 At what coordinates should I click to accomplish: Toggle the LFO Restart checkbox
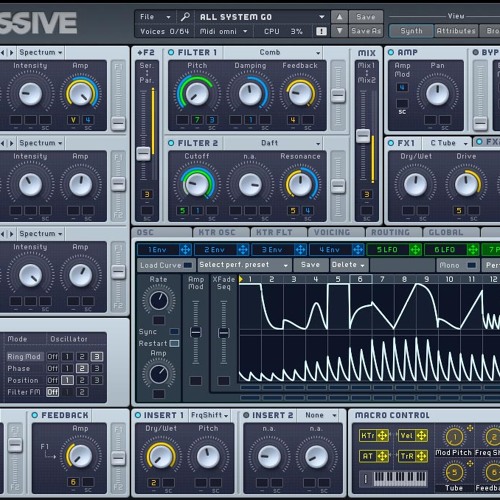(174, 343)
